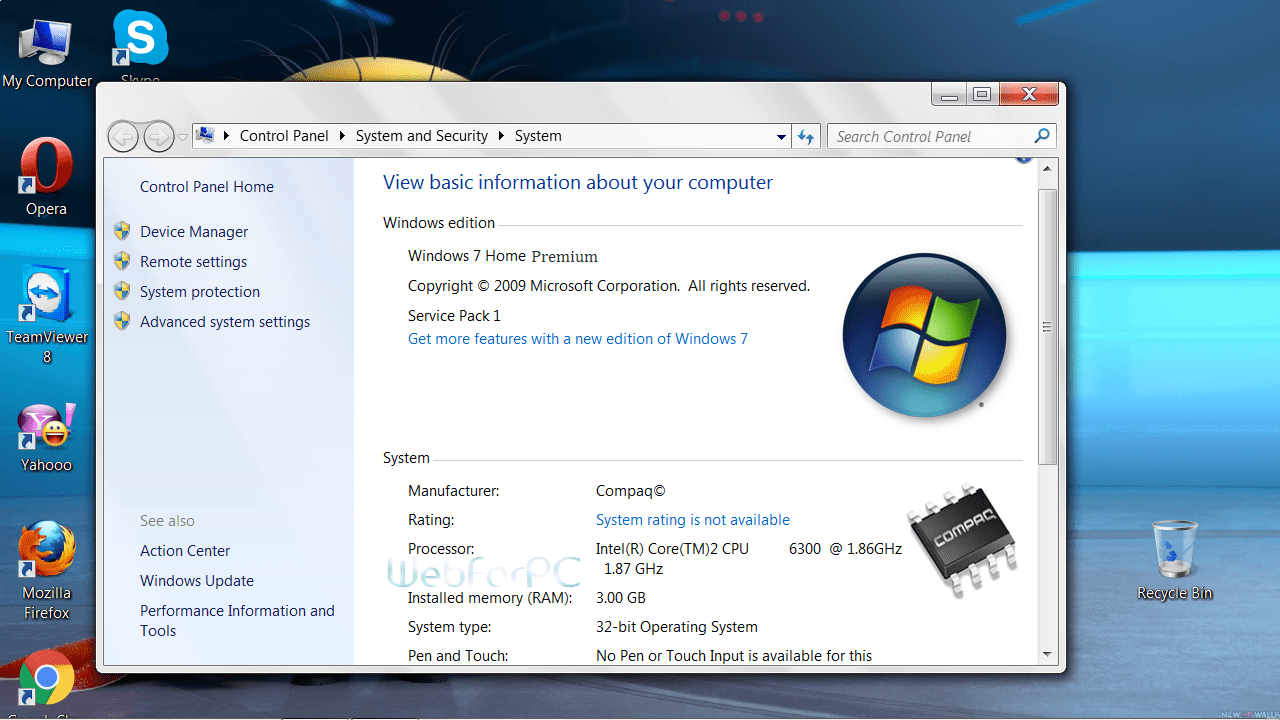Close the System window
1280x720 pixels.
coord(1027,94)
